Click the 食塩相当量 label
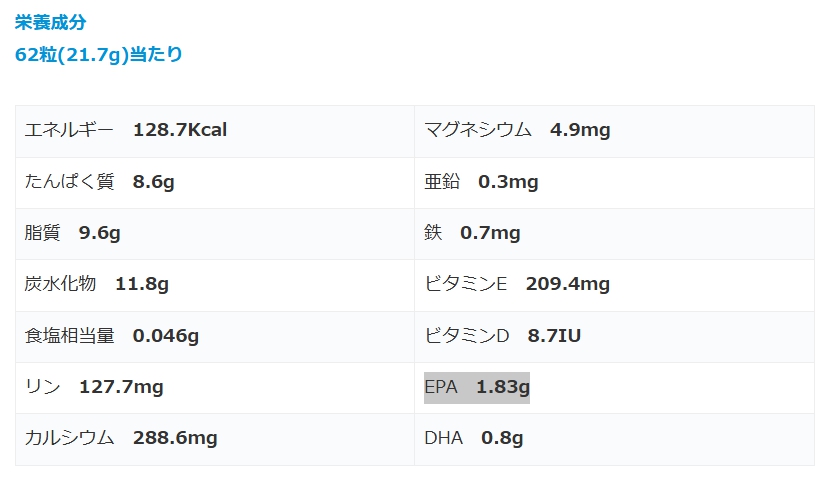Screen dimensions: 828x504 point(69,335)
